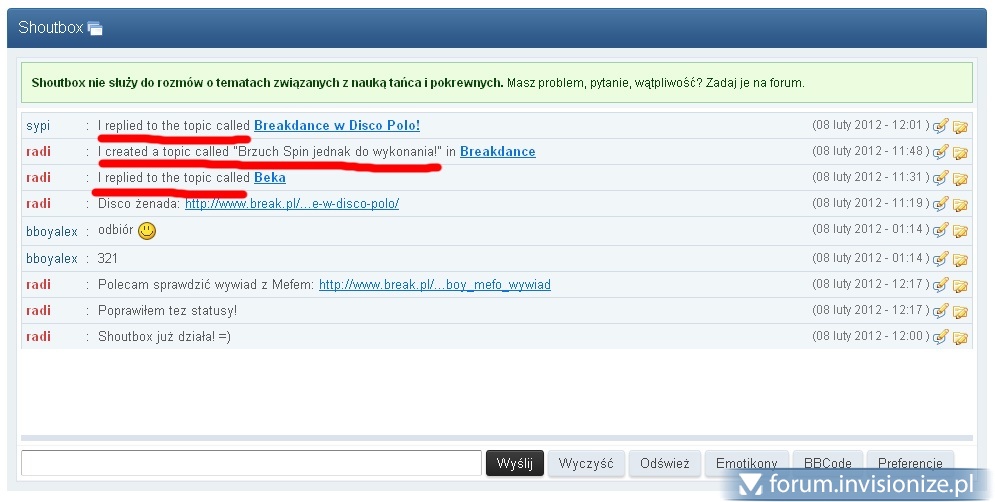Click the folder icon on the '321' shout

click(x=960, y=260)
